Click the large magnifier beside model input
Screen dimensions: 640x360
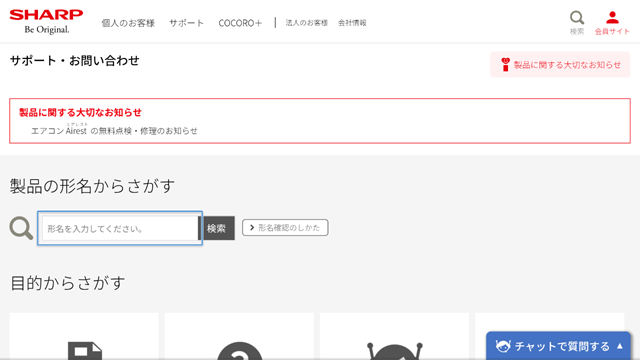point(21,228)
